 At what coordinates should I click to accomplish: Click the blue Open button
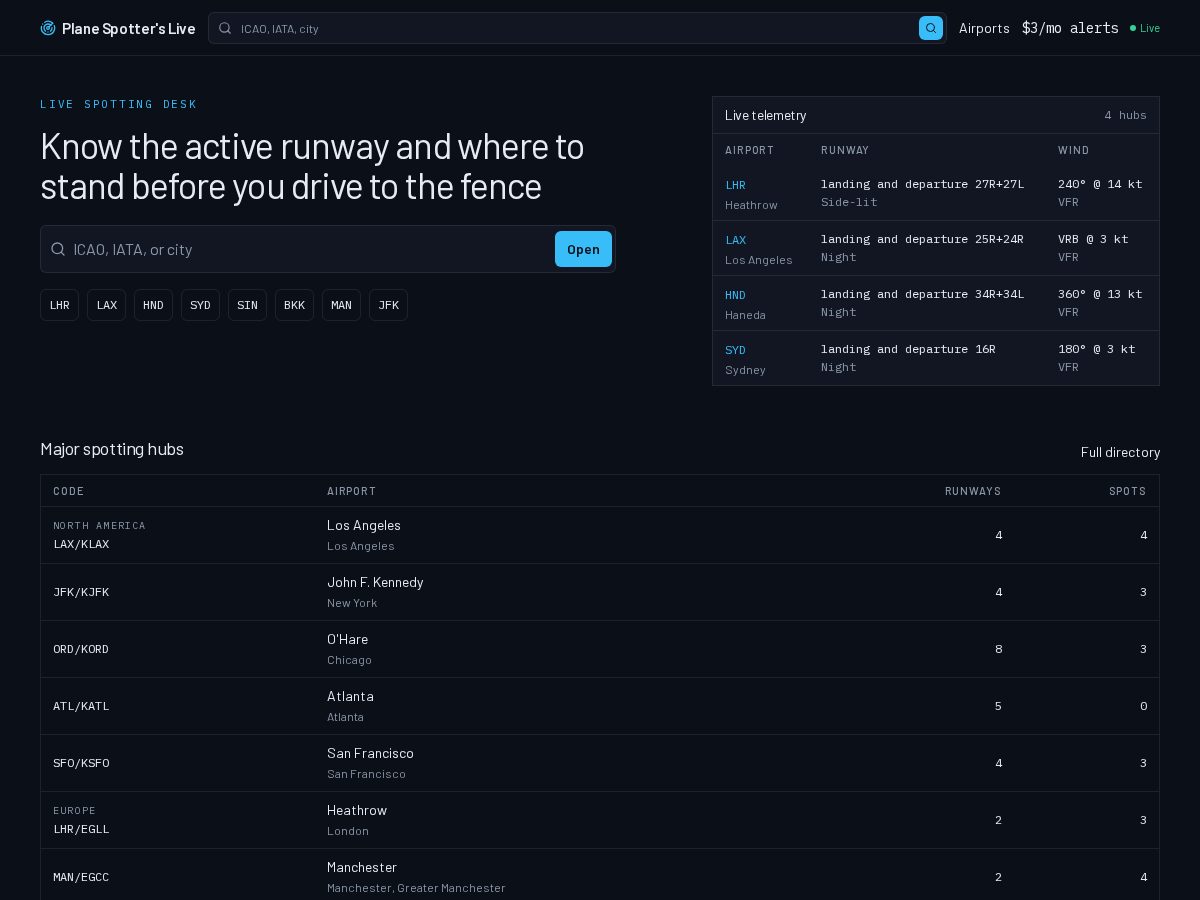(x=583, y=249)
